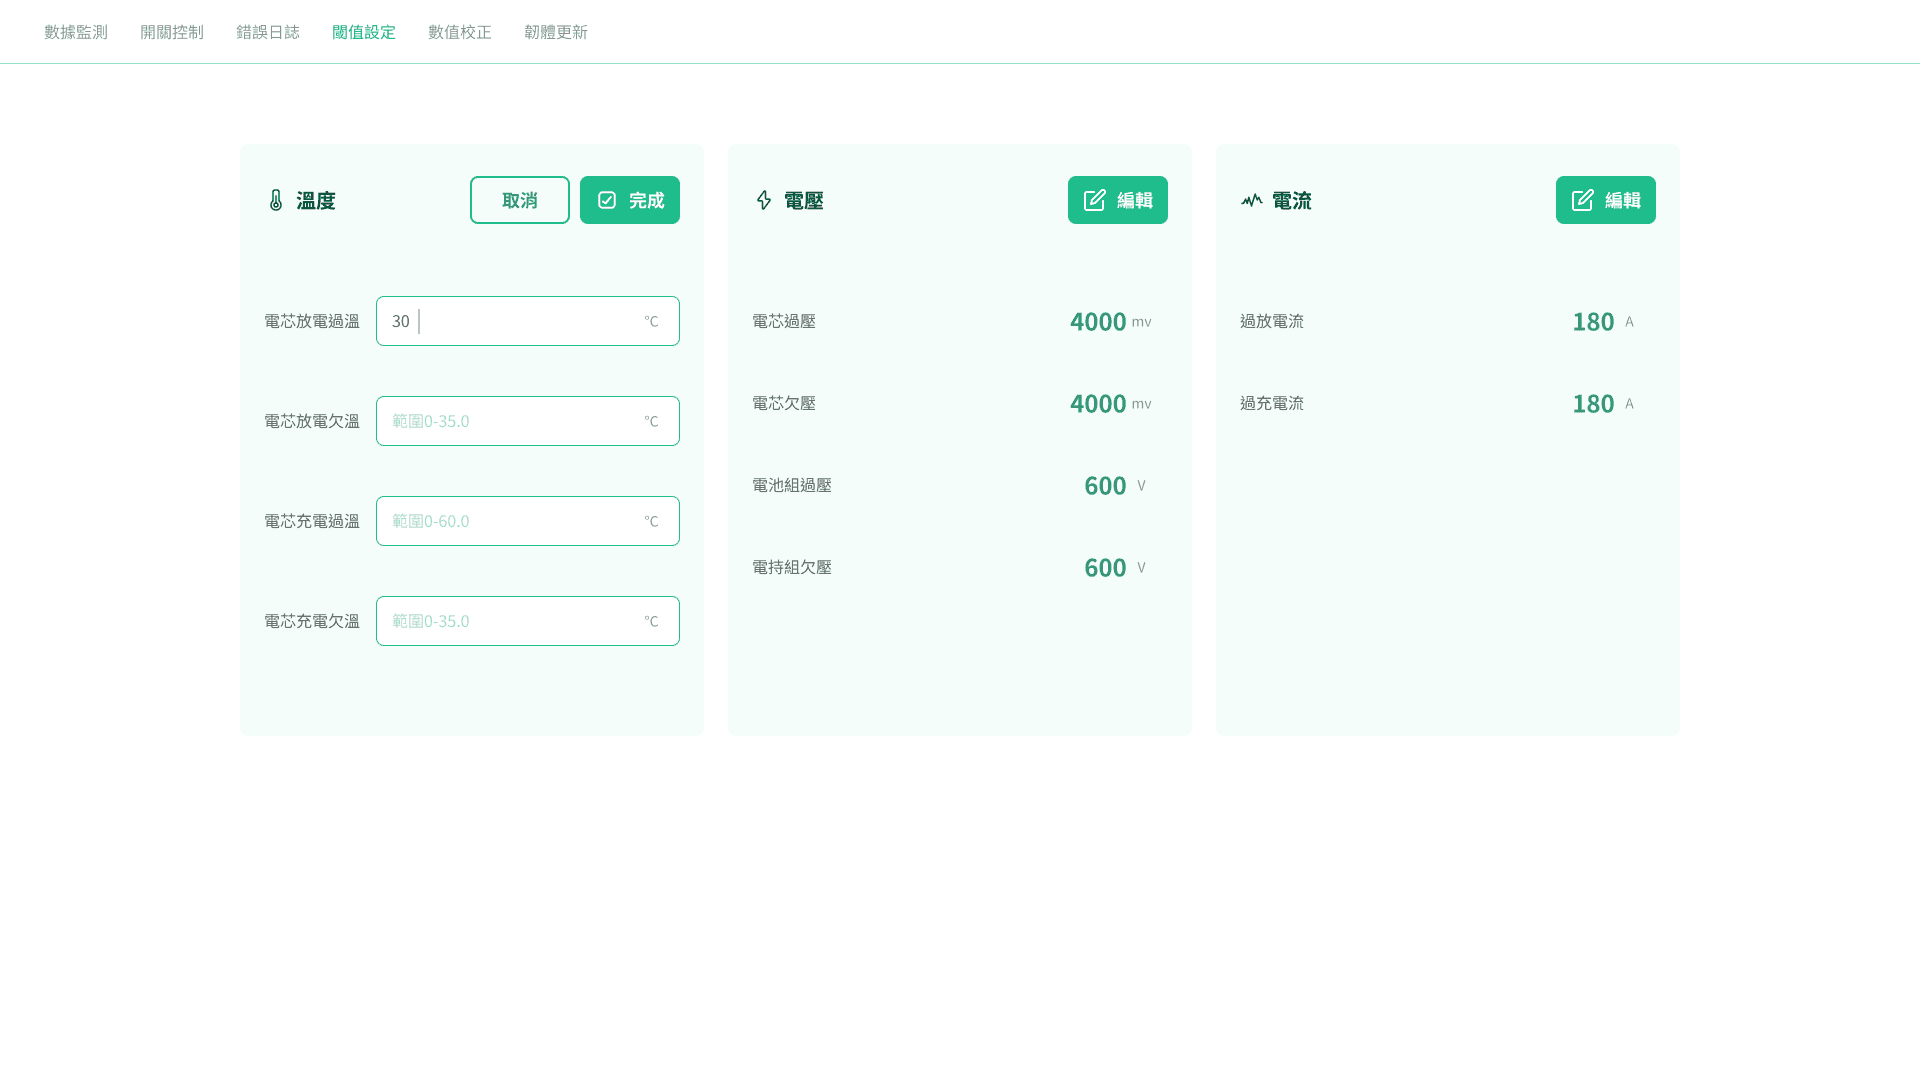
Task: Click the pencil edit icon in 電壓 panel
Action: 1094,199
